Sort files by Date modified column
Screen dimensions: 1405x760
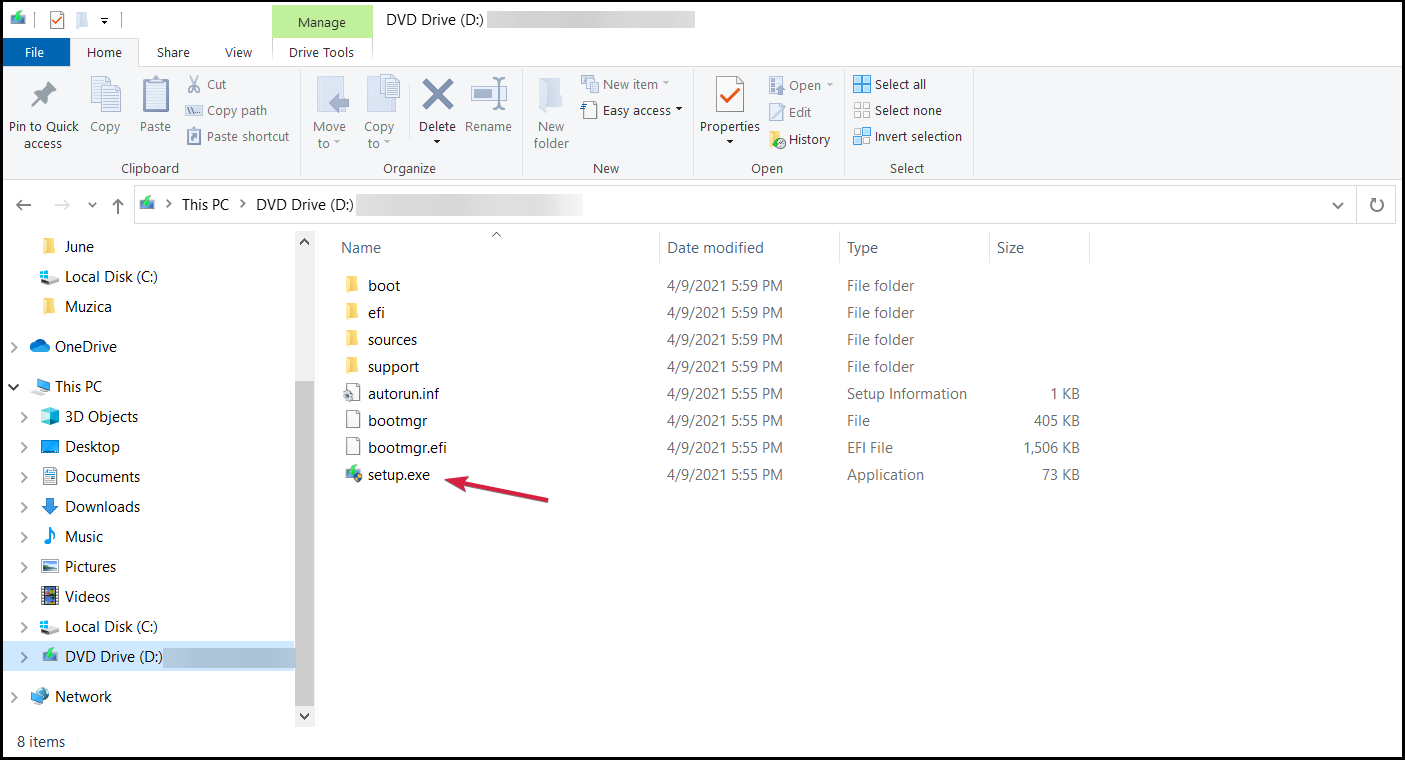pos(715,248)
